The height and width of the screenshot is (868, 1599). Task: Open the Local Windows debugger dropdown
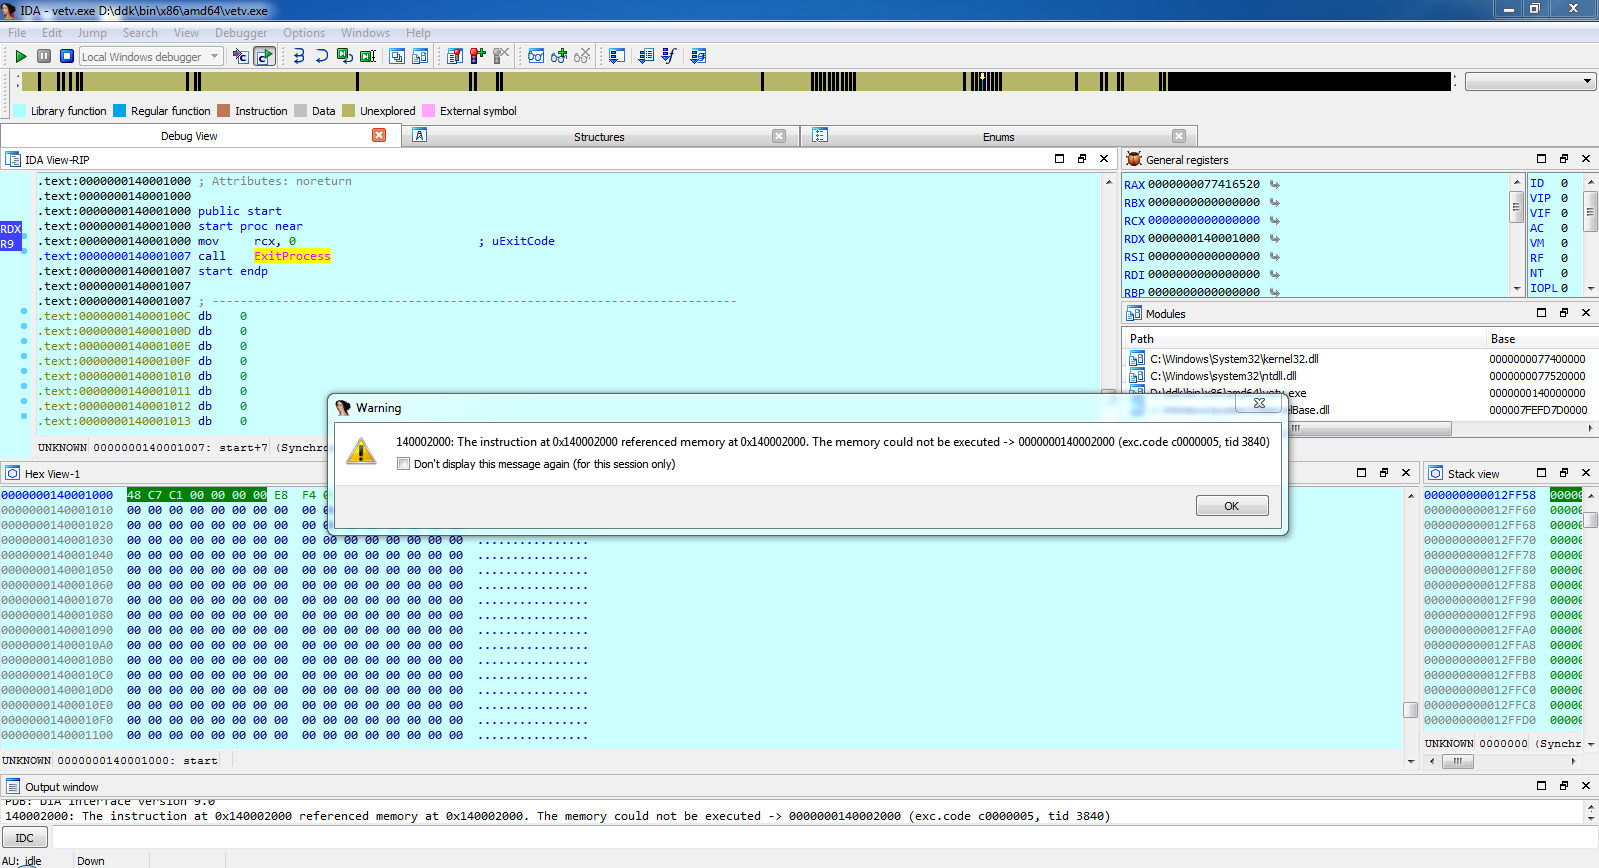[214, 57]
